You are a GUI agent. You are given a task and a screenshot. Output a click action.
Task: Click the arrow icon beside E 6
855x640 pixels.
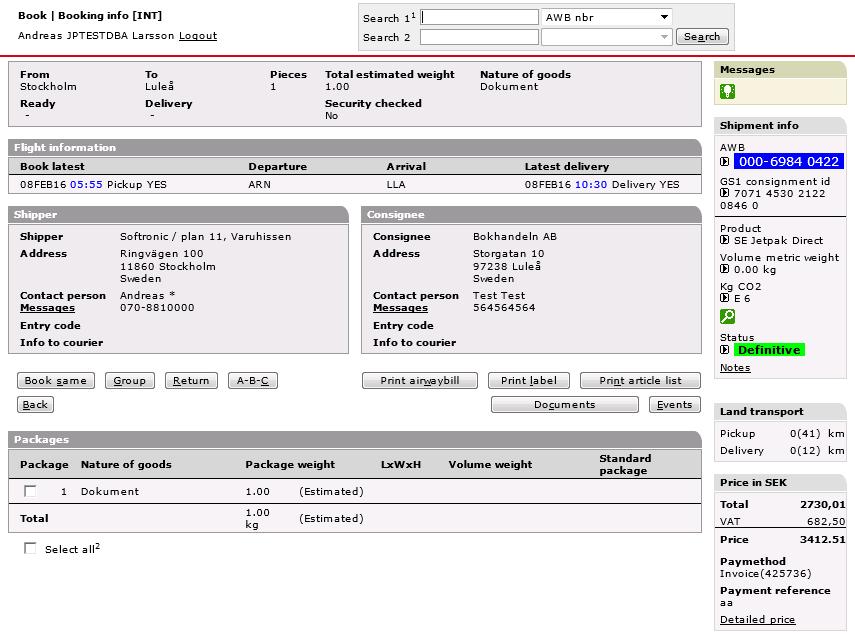point(725,298)
